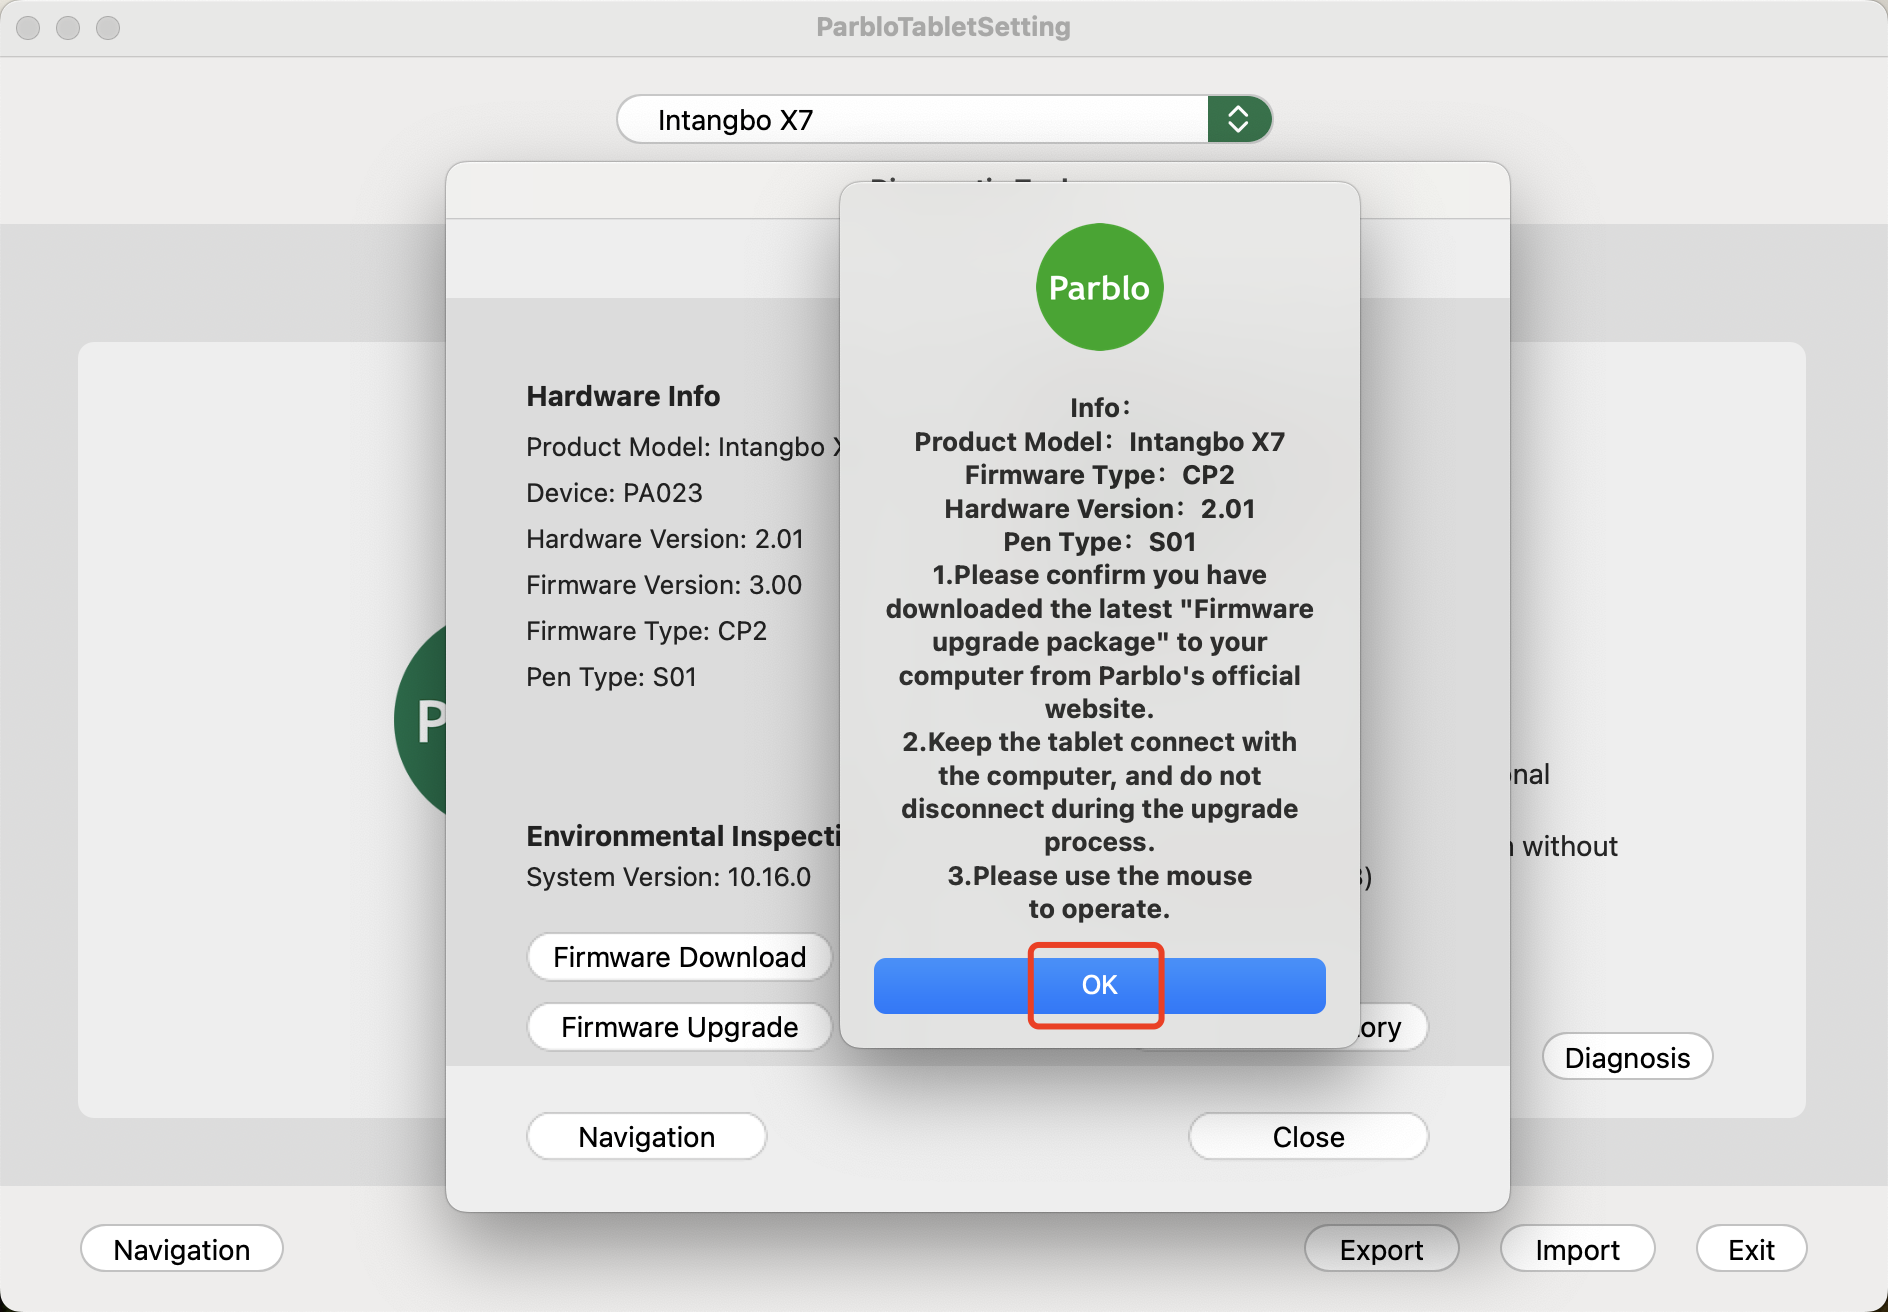Click the dark green Parblo logo behind dialog
This screenshot has width=1888, height=1312.
422,720
